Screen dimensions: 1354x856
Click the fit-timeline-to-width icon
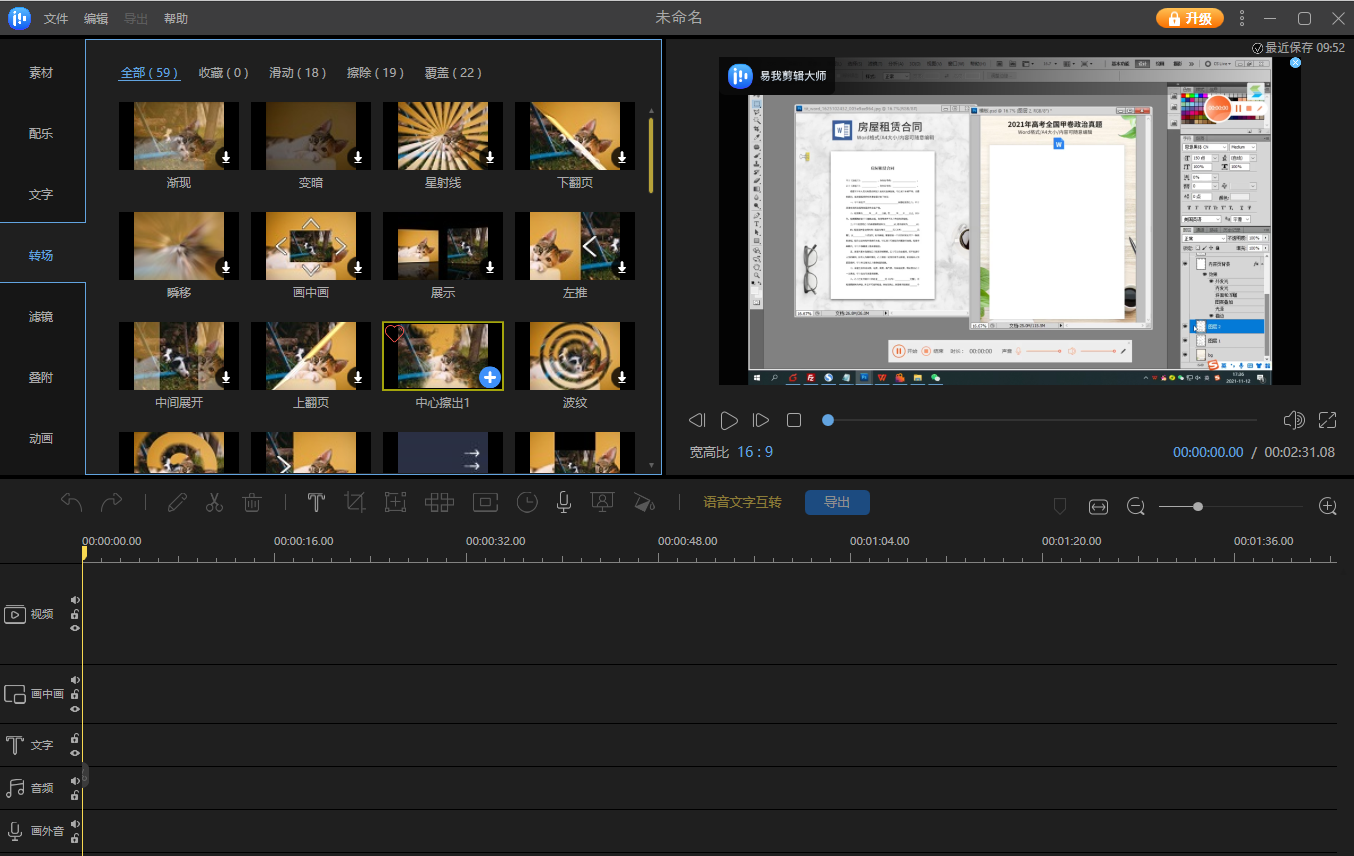(x=1098, y=507)
